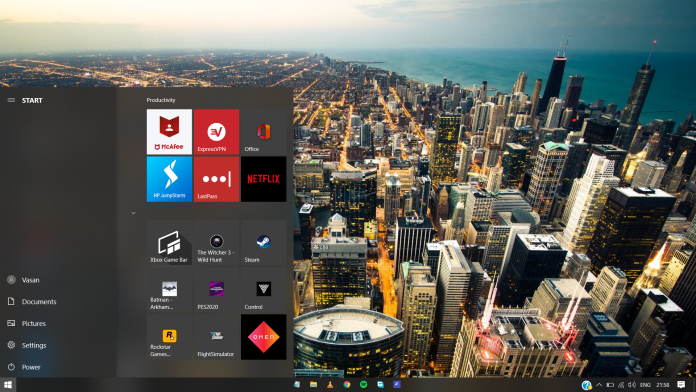Click the Windows Start button
The image size is (696, 392).
coord(8,384)
